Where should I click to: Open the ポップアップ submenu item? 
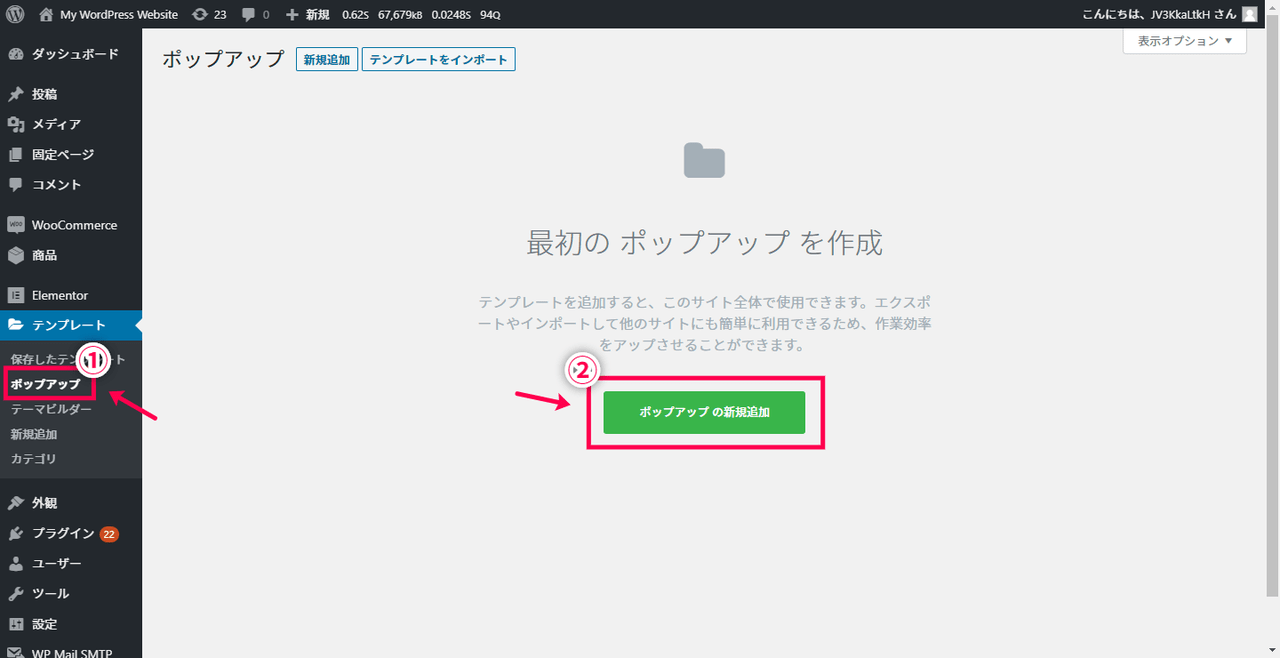pyautogui.click(x=45, y=384)
